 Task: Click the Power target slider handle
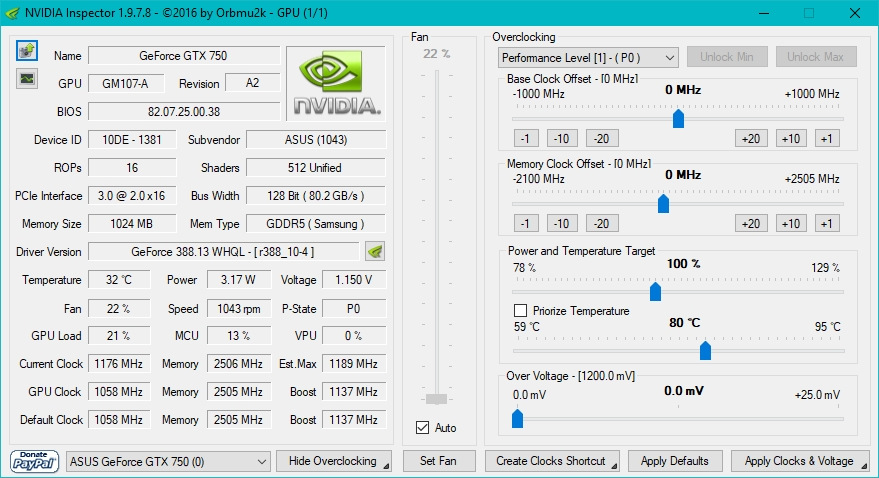coord(655,291)
